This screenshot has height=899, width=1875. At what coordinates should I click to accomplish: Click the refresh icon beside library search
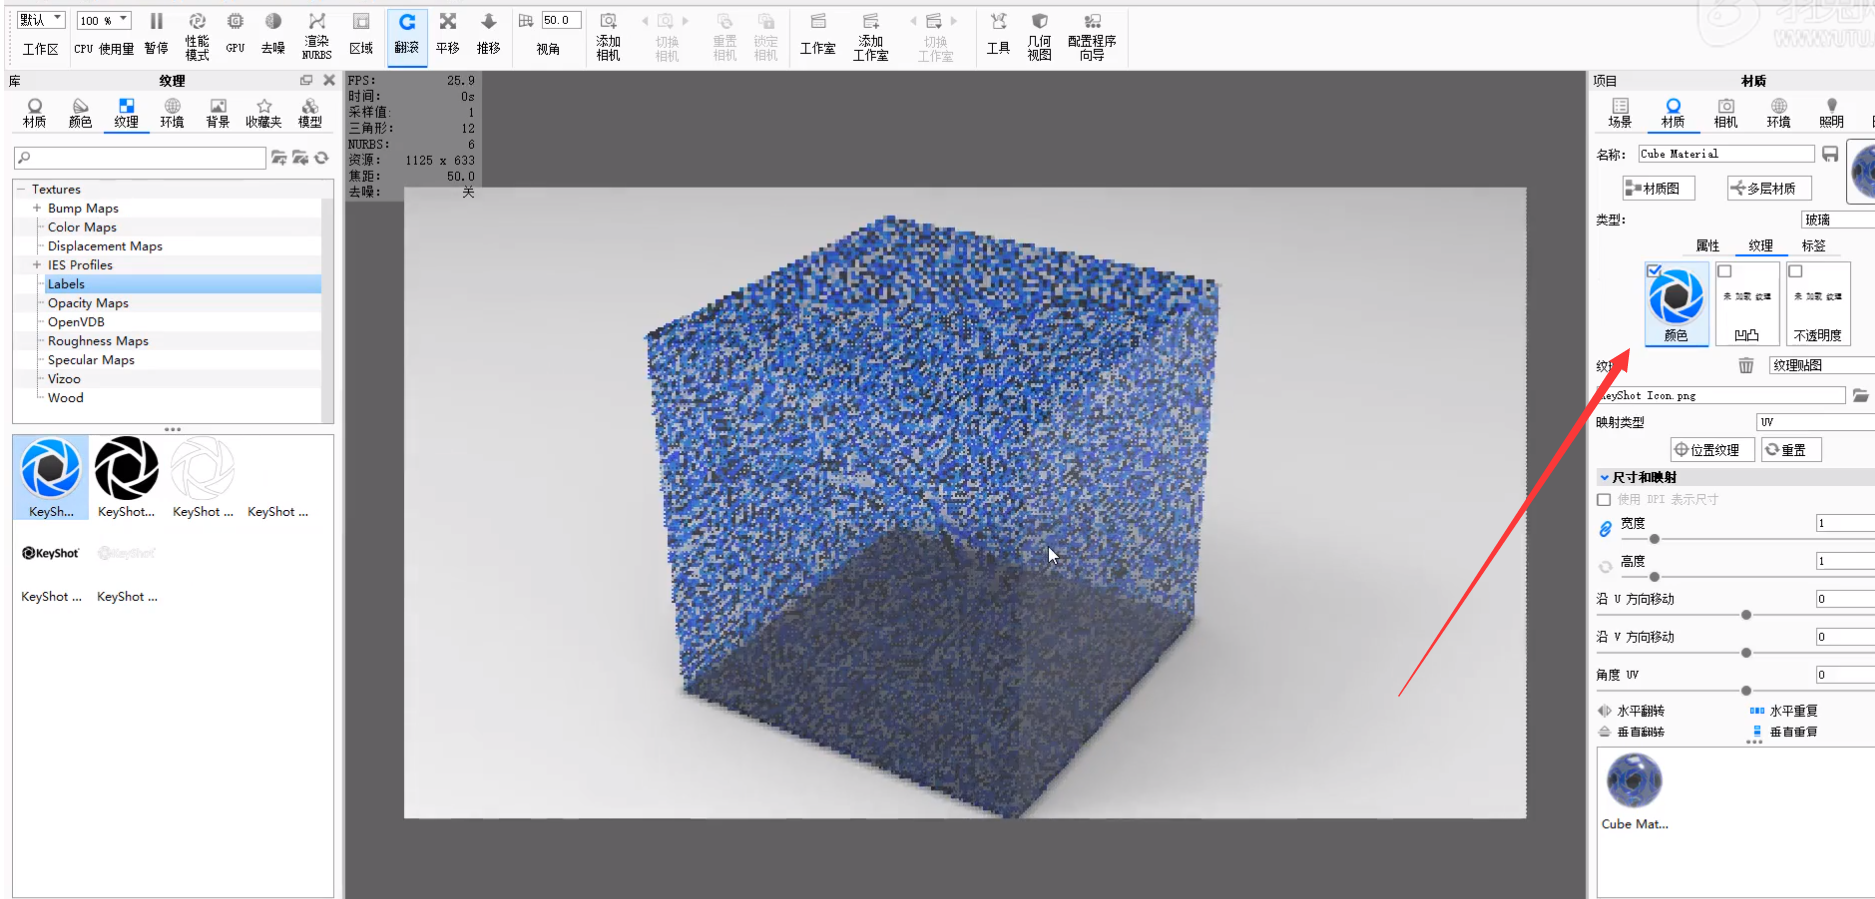(321, 158)
